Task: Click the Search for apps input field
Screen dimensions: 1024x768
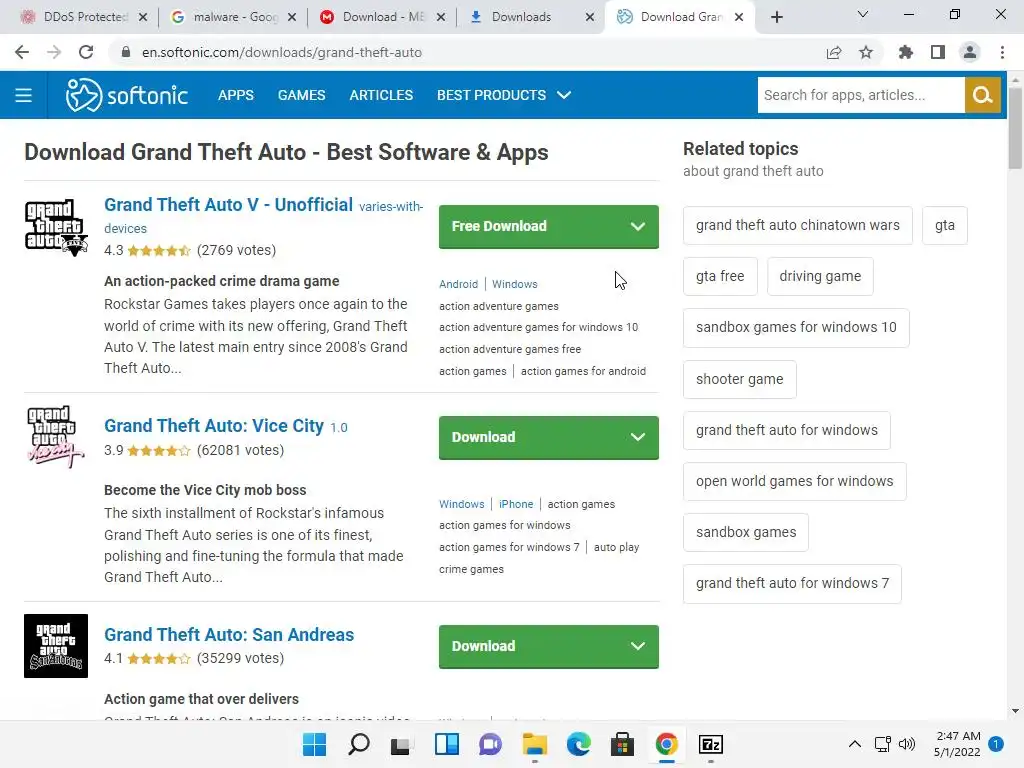Action: point(861,95)
